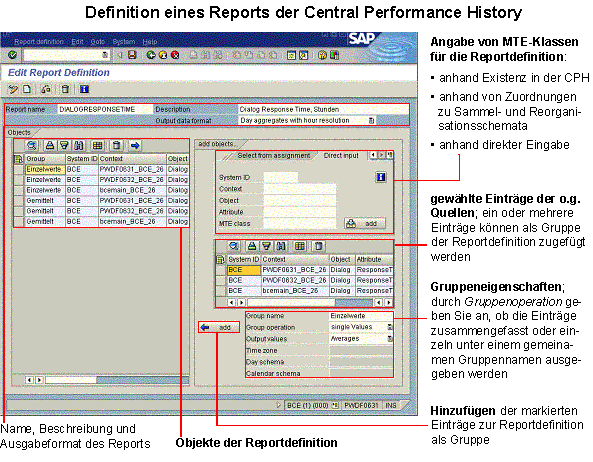
Task: Click the MTE class input field
Action: click(300, 223)
